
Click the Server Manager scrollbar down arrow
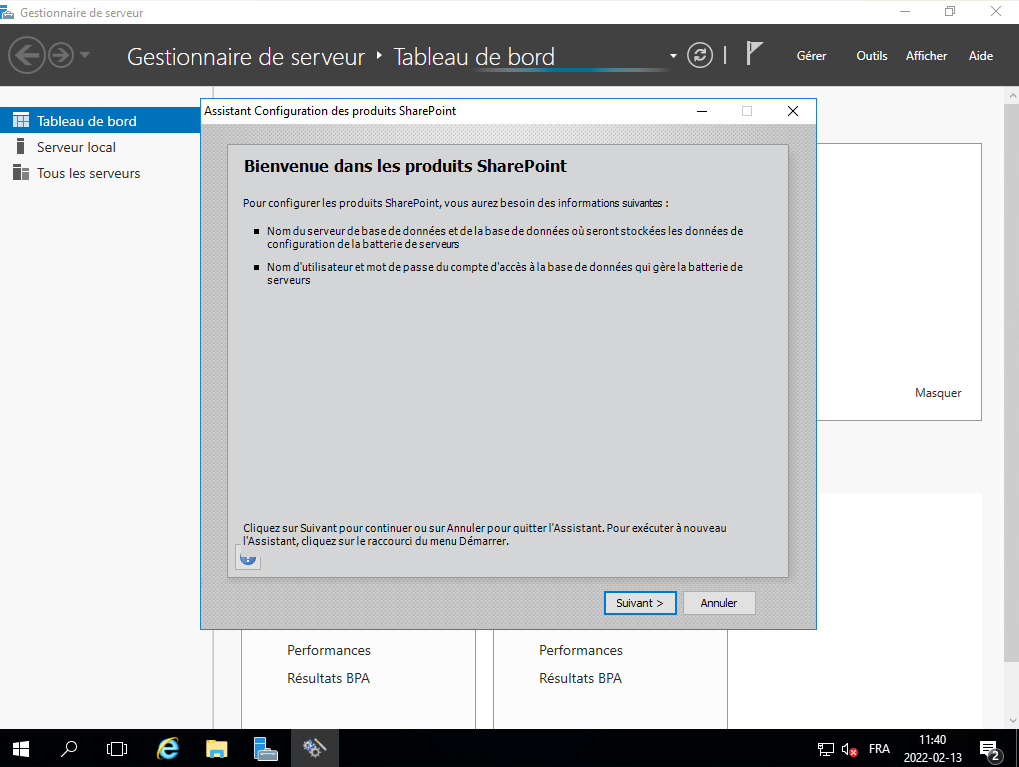[x=1013, y=721]
